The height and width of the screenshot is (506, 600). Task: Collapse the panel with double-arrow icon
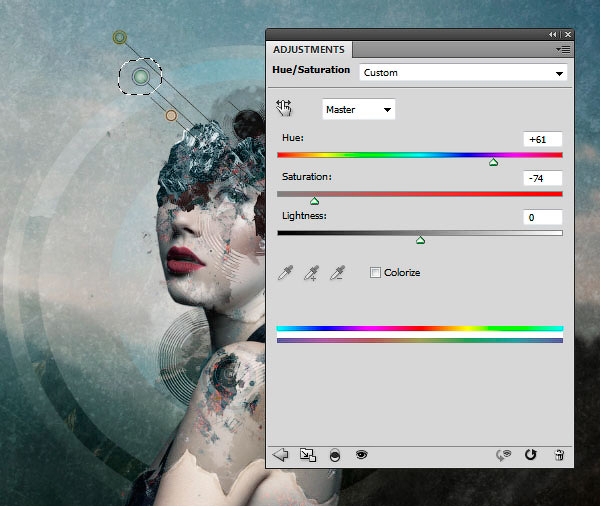(553, 34)
